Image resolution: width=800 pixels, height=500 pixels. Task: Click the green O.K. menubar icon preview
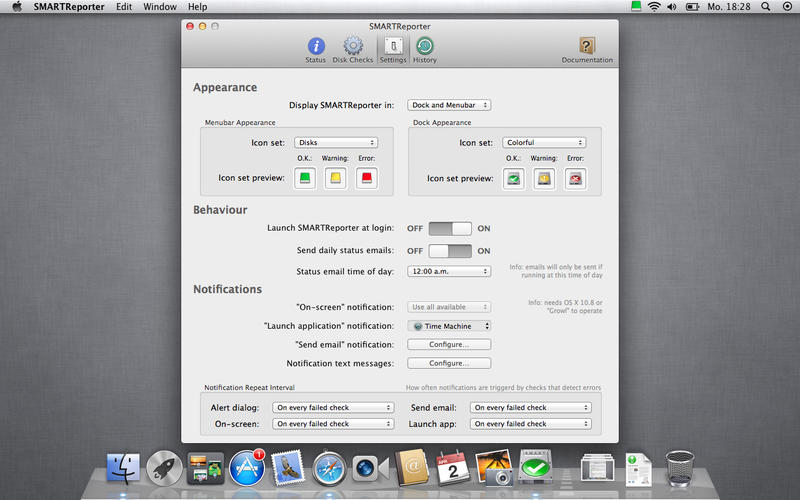(305, 179)
